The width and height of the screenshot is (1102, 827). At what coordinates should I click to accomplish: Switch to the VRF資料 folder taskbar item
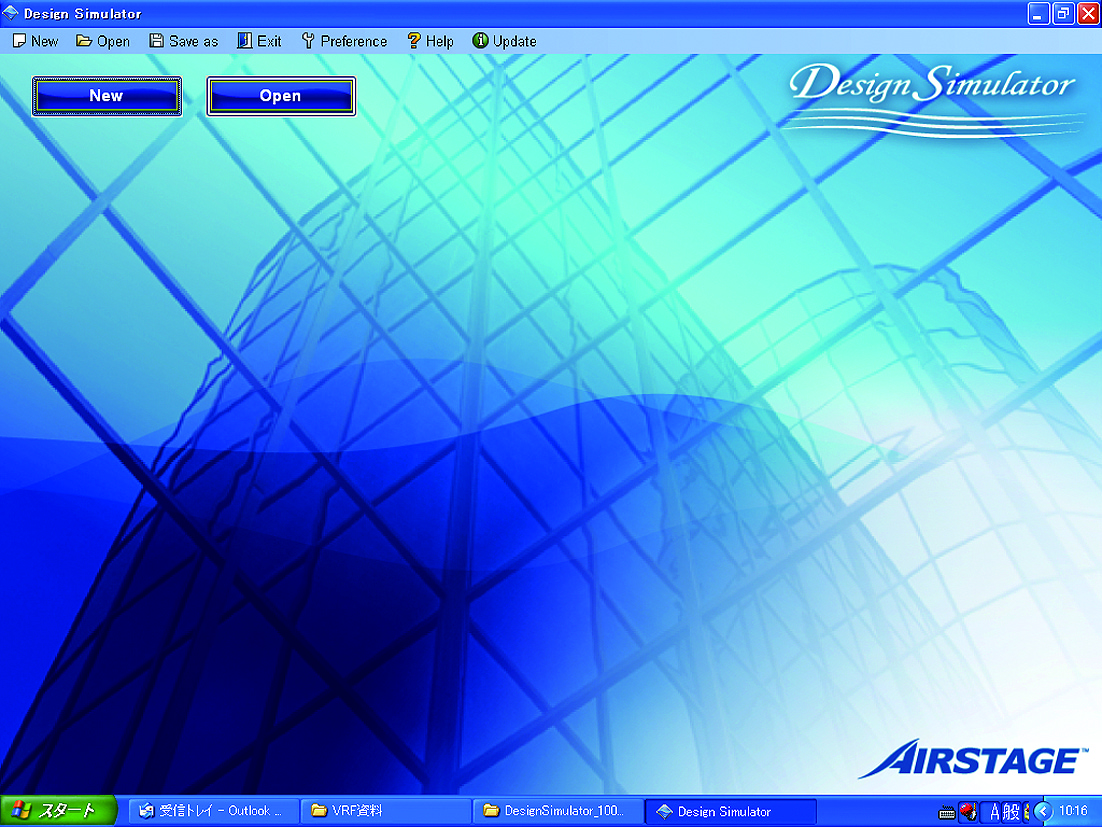point(385,811)
